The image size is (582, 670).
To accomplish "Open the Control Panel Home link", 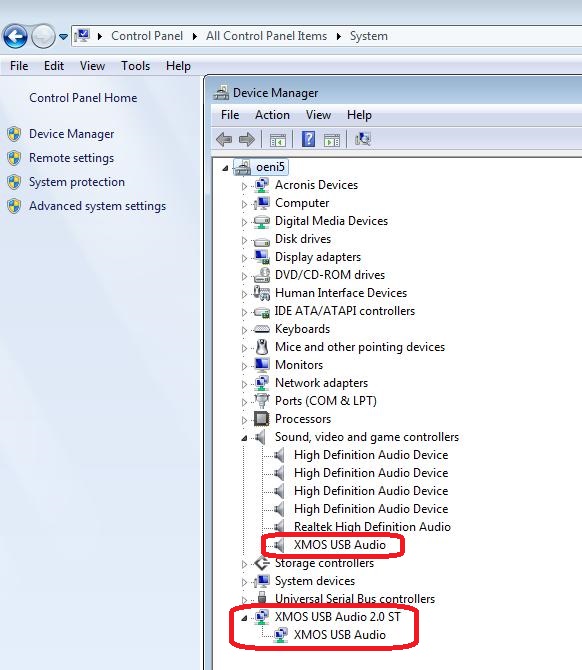I will [83, 98].
